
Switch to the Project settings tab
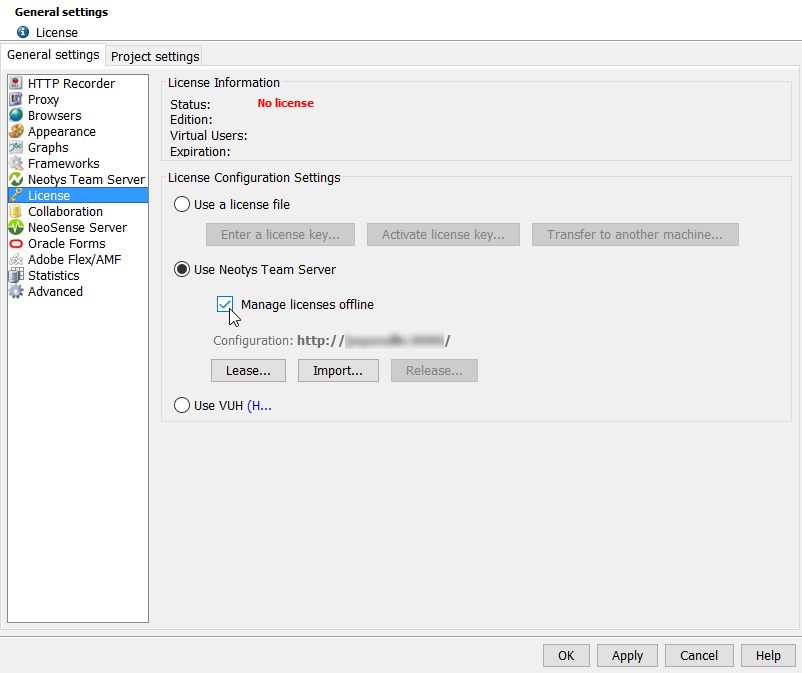(x=155, y=56)
